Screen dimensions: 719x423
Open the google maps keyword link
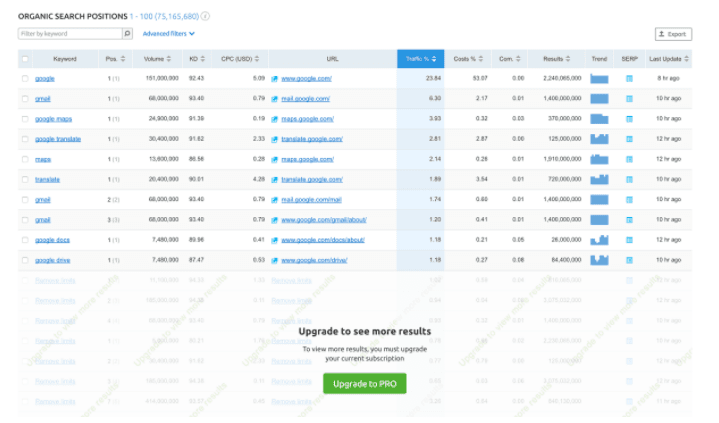click(x=54, y=119)
